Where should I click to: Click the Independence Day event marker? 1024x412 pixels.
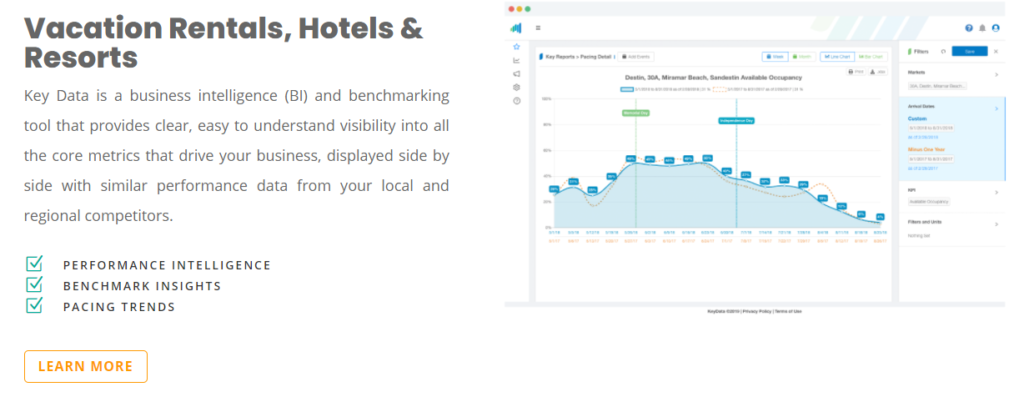737,121
